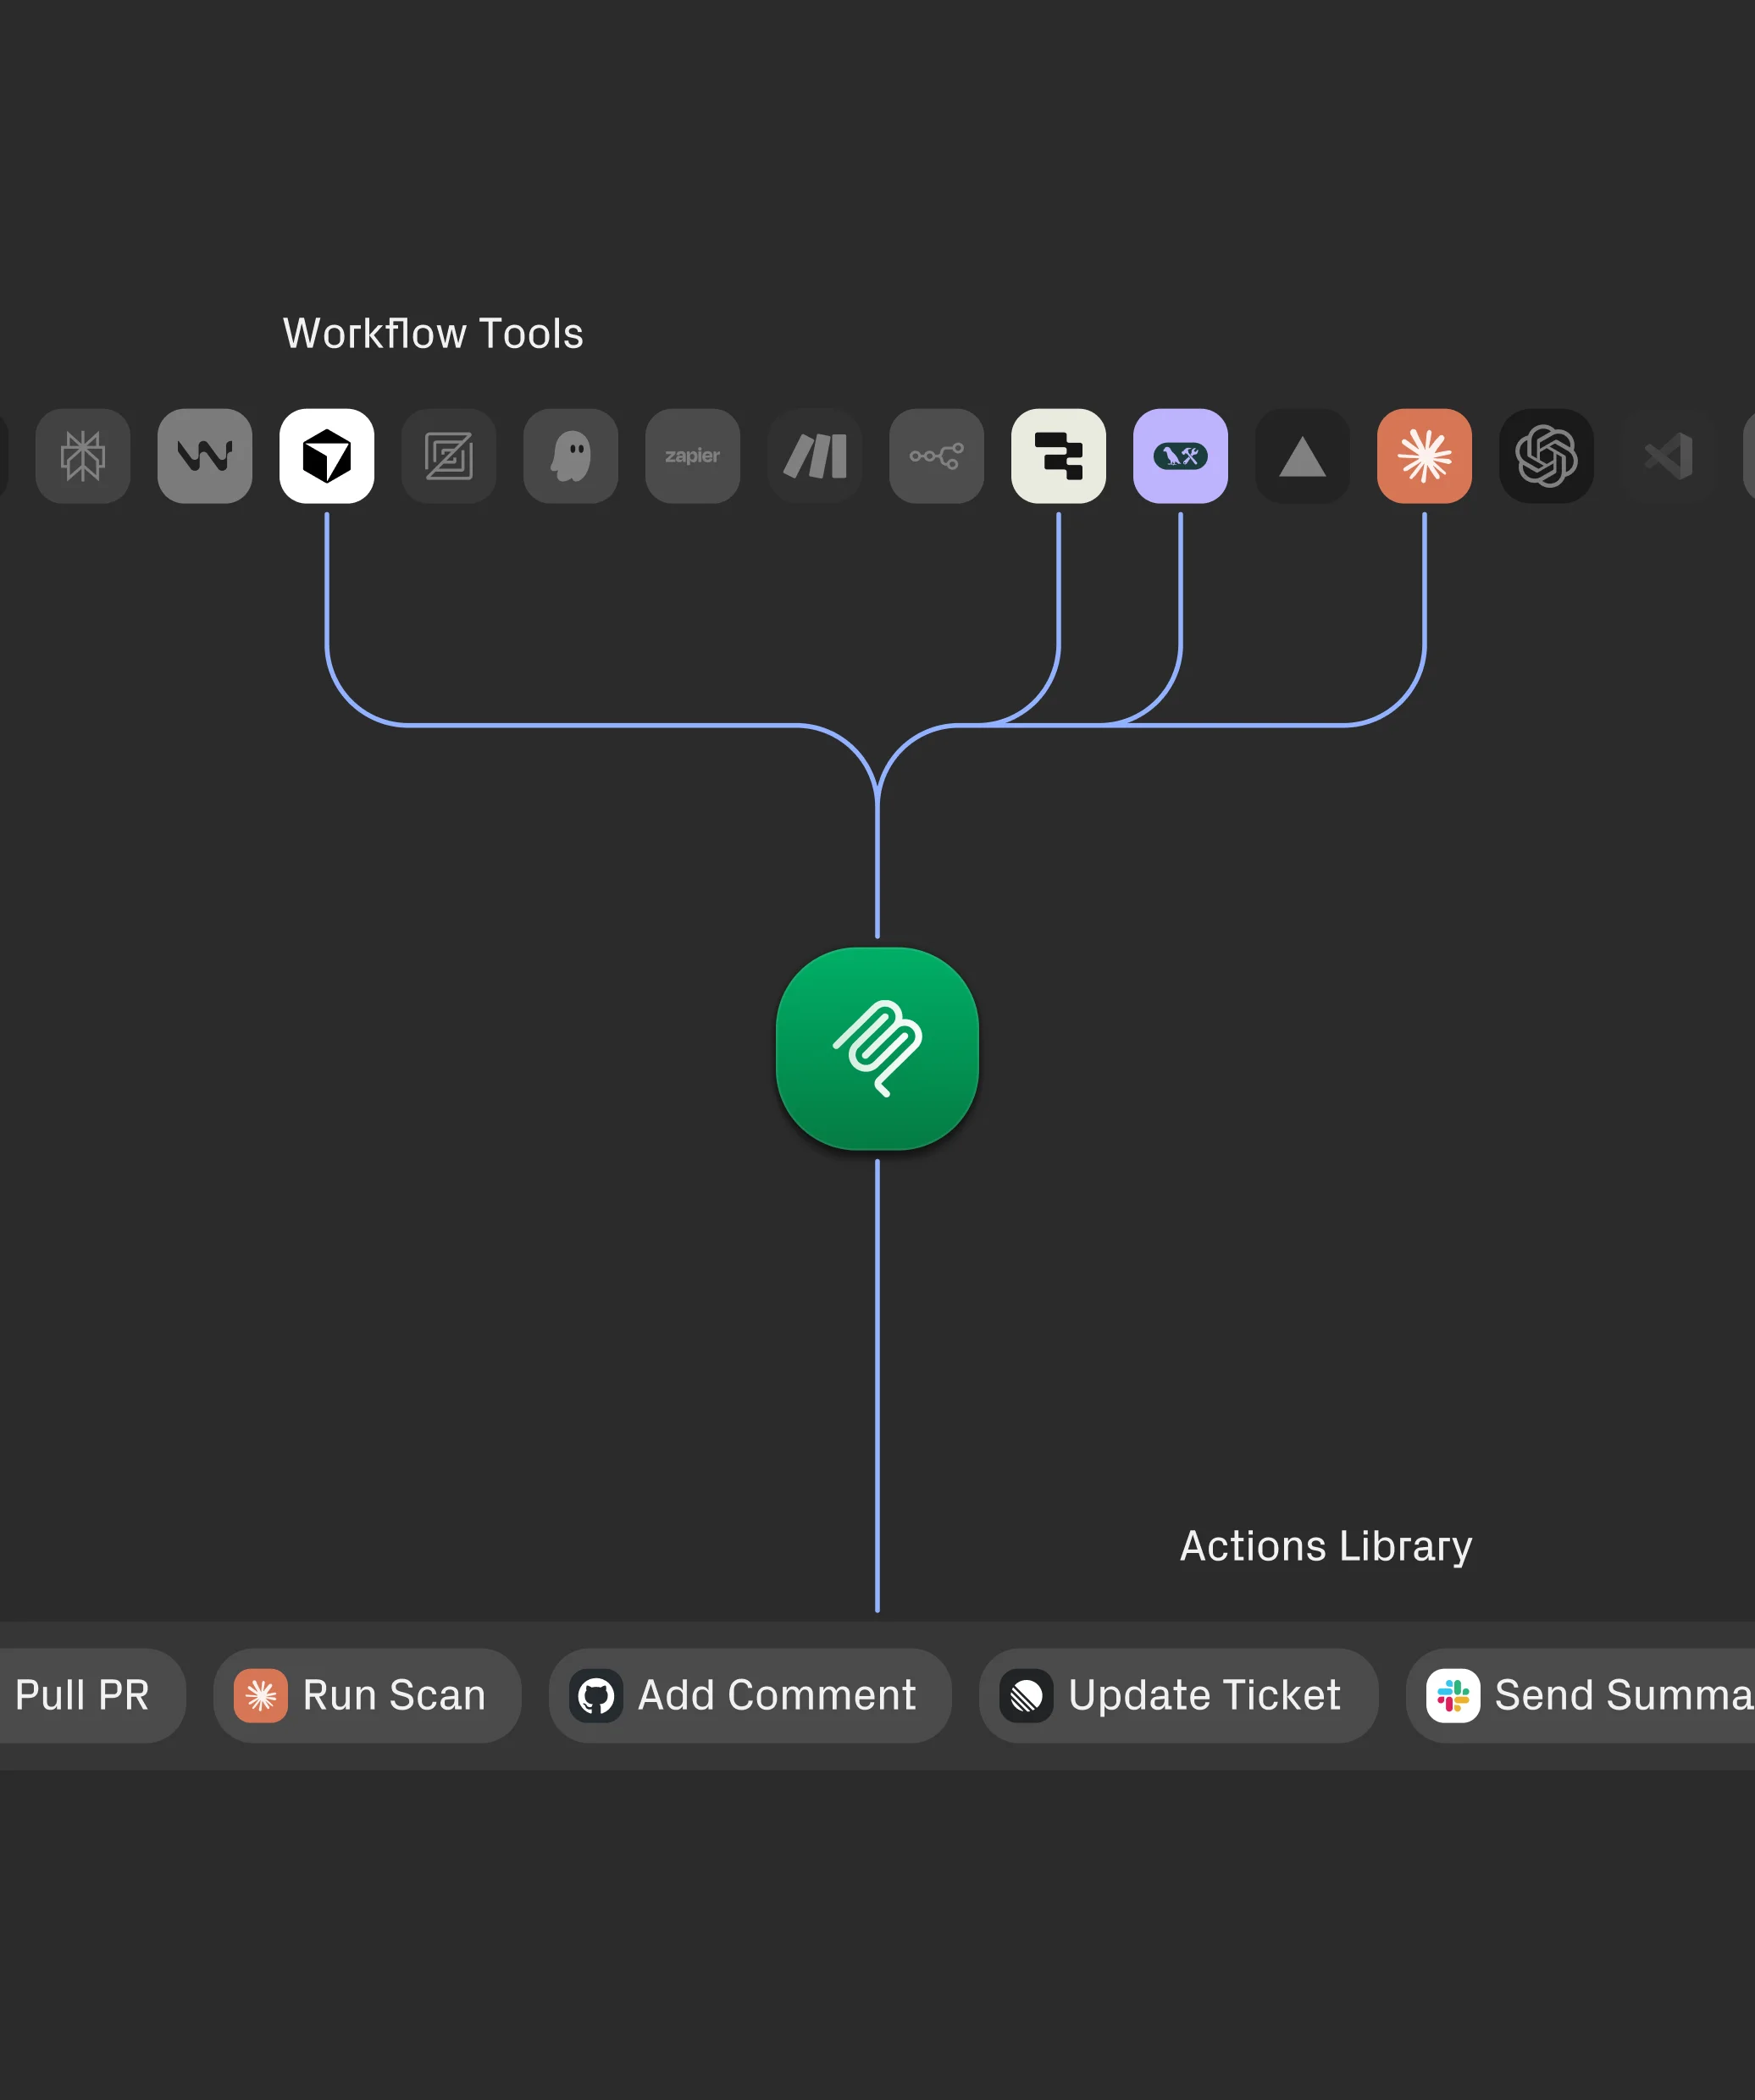The image size is (1755, 2100).
Task: Select the orange Claude starburst icon
Action: 1424,456
